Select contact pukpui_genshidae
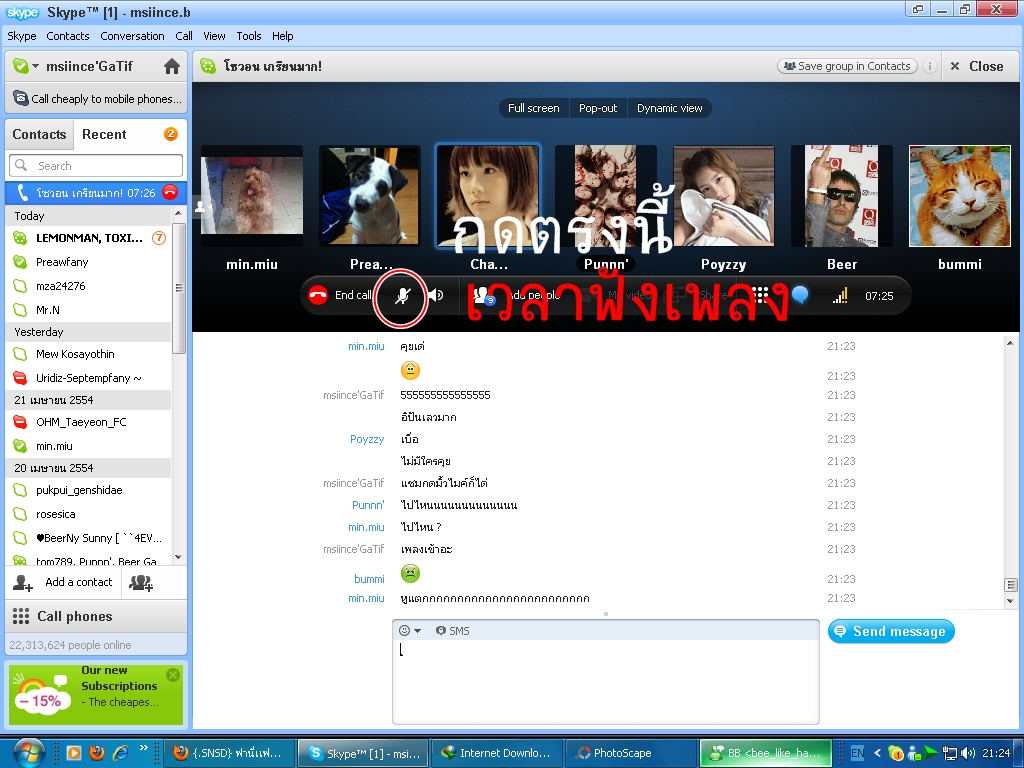1024x768 pixels. pos(89,490)
